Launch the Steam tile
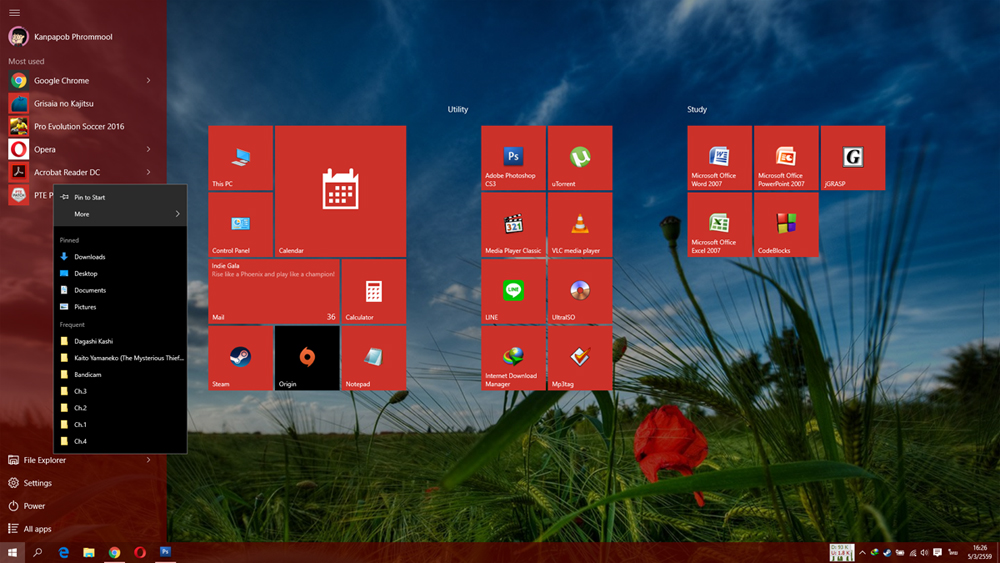The height and width of the screenshot is (563, 1000). point(240,358)
